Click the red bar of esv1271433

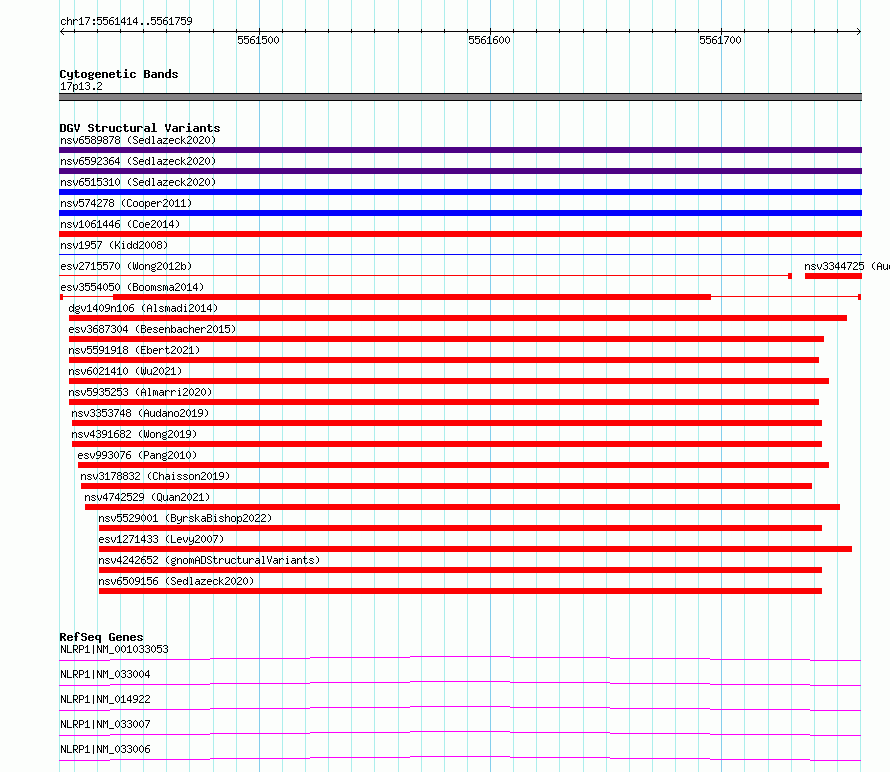[475, 549]
